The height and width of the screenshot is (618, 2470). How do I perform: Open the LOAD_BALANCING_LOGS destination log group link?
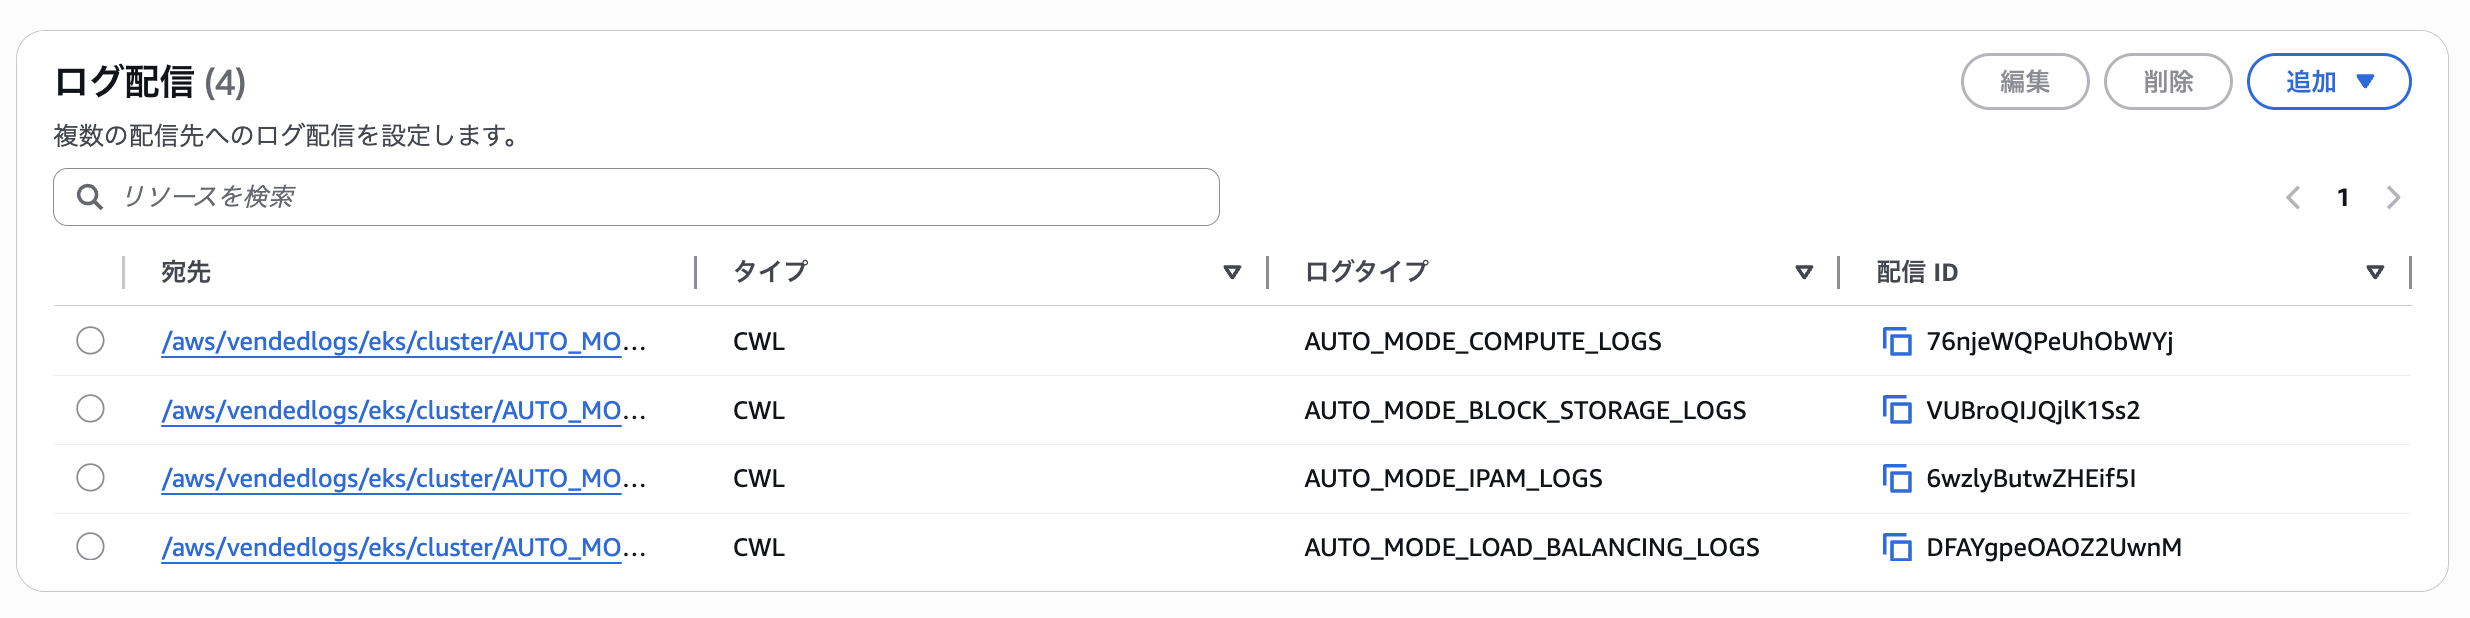[x=403, y=548]
